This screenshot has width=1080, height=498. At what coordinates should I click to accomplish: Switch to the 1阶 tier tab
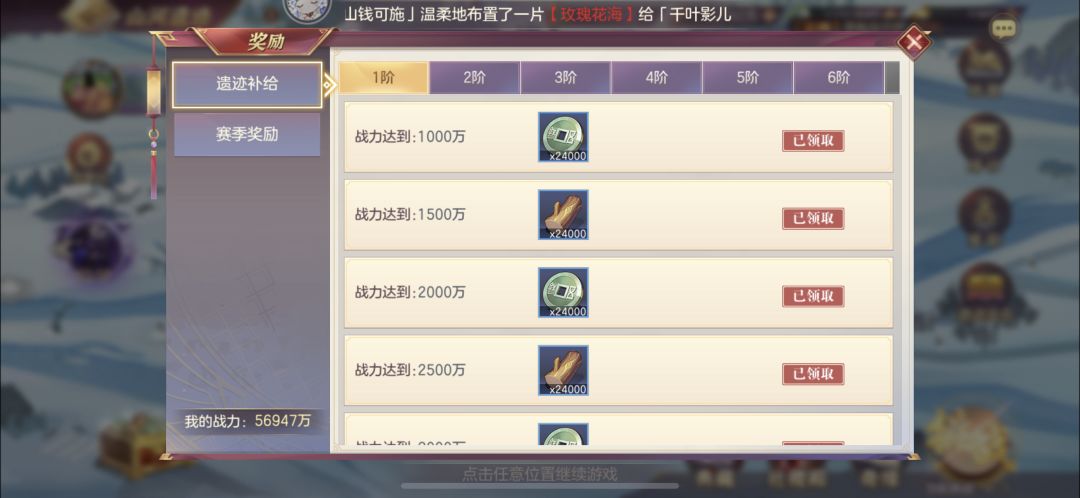click(384, 78)
